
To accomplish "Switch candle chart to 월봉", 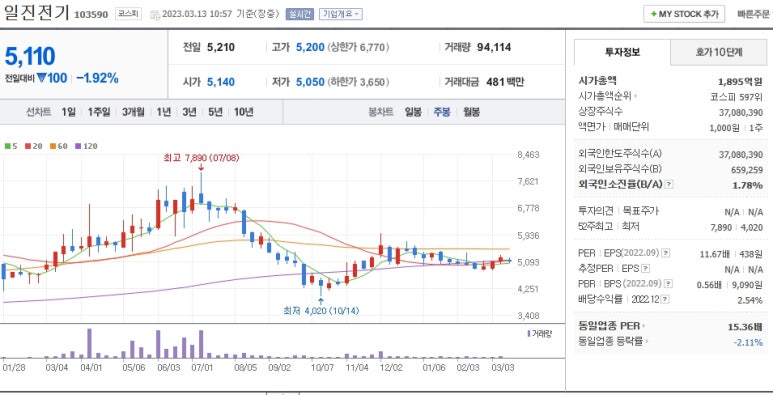I will [x=471, y=112].
